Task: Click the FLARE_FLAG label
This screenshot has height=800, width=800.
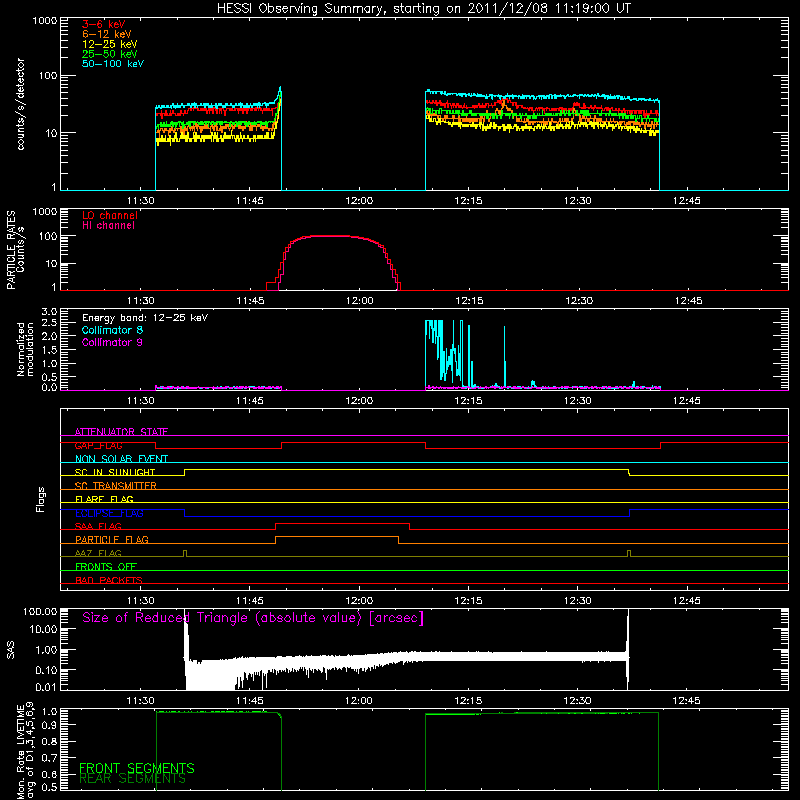Action: click(x=104, y=499)
